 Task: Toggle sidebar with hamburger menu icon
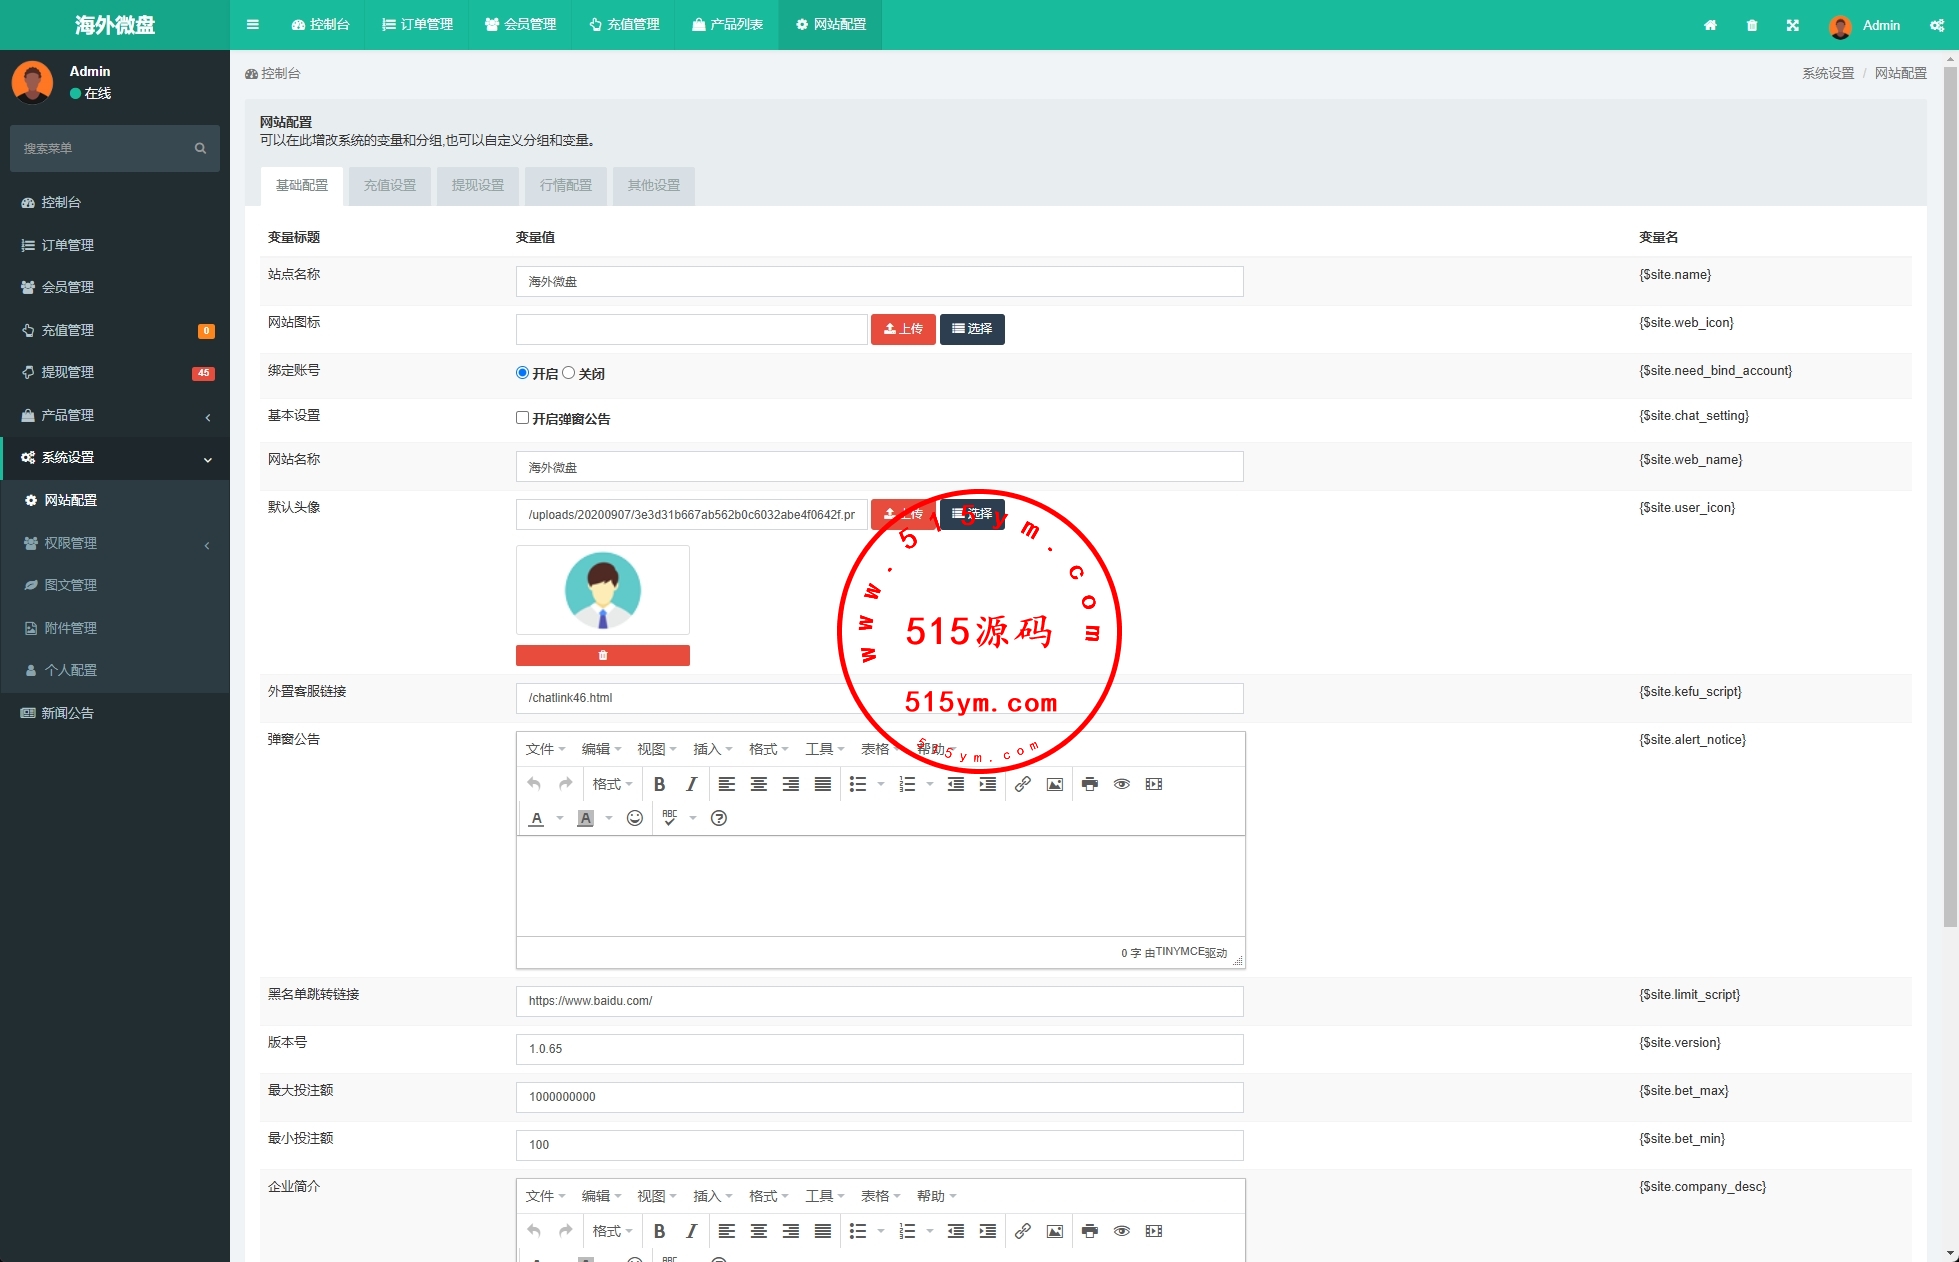252,24
